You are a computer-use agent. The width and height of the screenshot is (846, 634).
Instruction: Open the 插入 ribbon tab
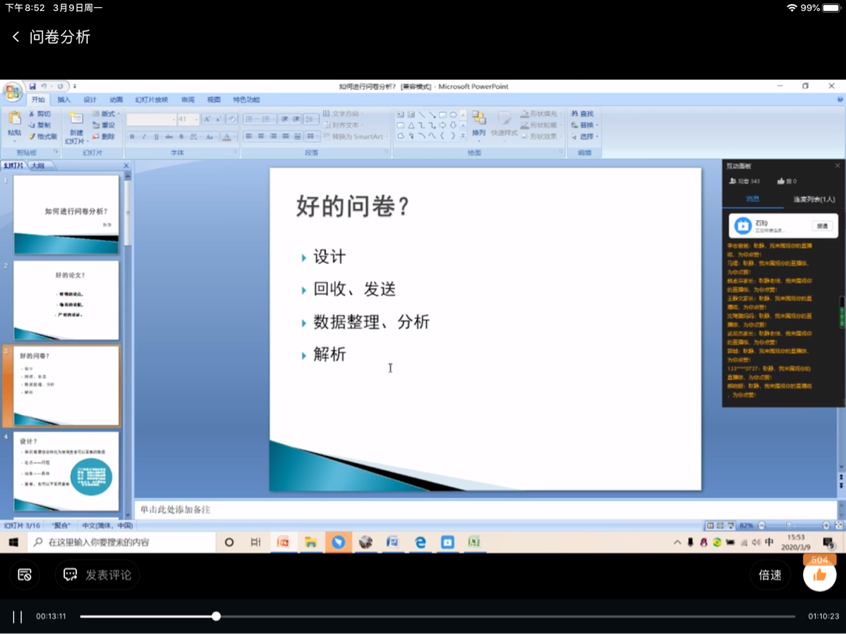click(64, 100)
